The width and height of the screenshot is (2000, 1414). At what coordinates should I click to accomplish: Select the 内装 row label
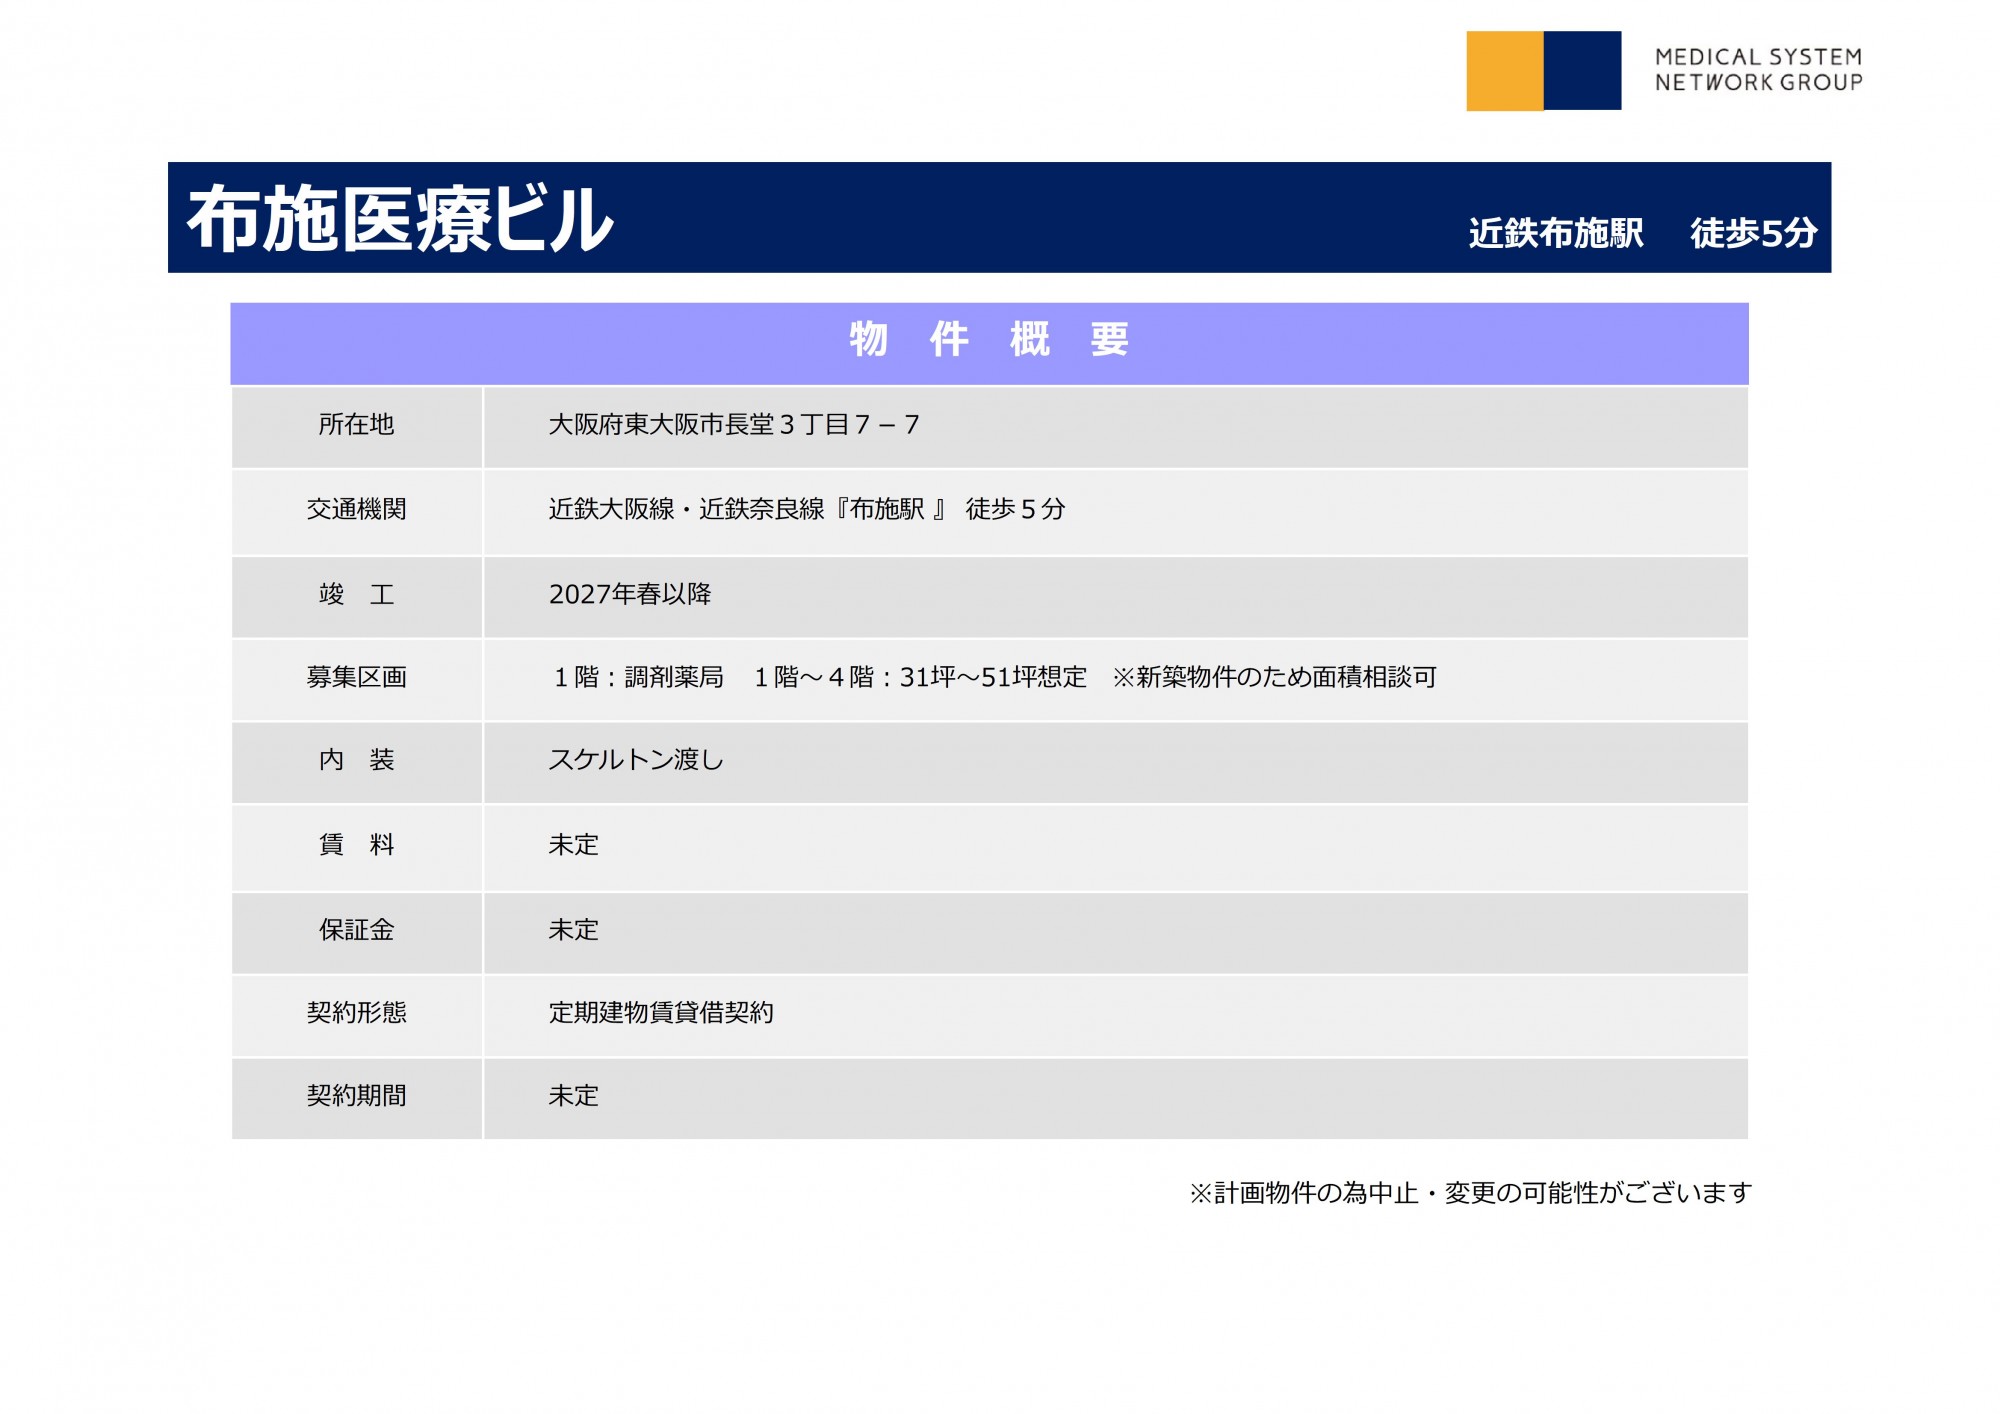point(356,760)
